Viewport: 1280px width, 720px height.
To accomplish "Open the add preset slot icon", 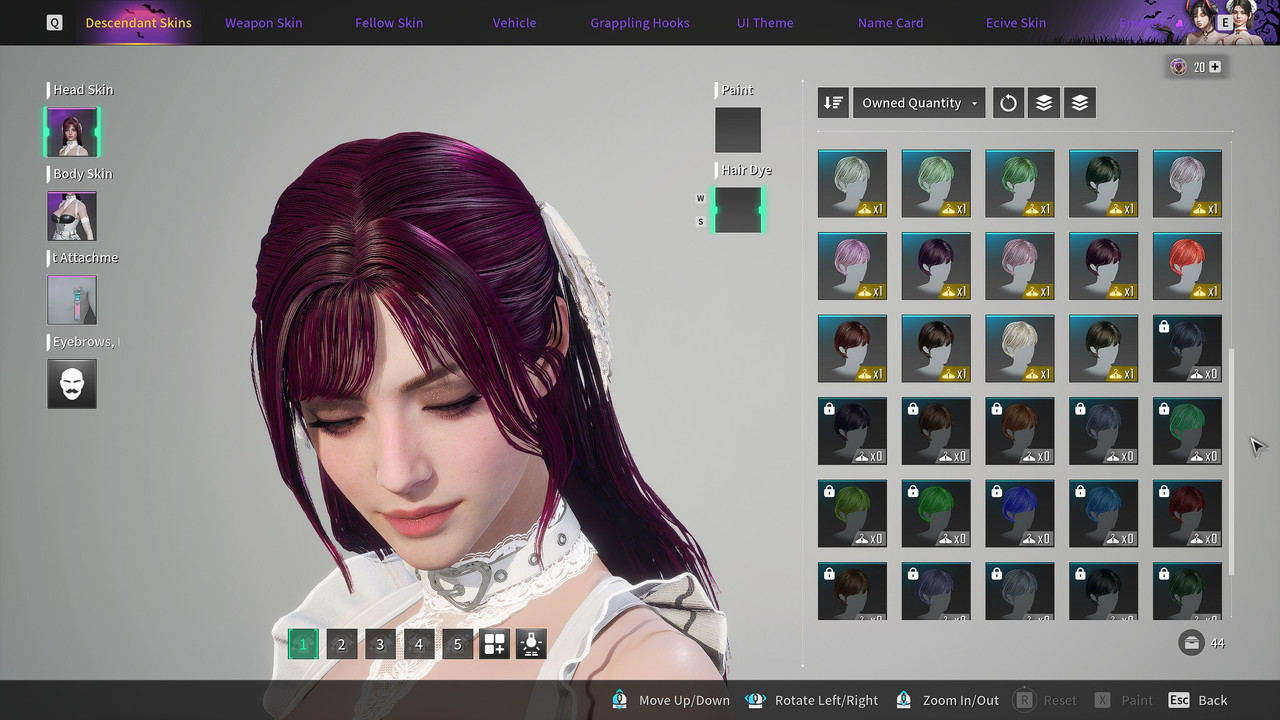I will pos(495,644).
